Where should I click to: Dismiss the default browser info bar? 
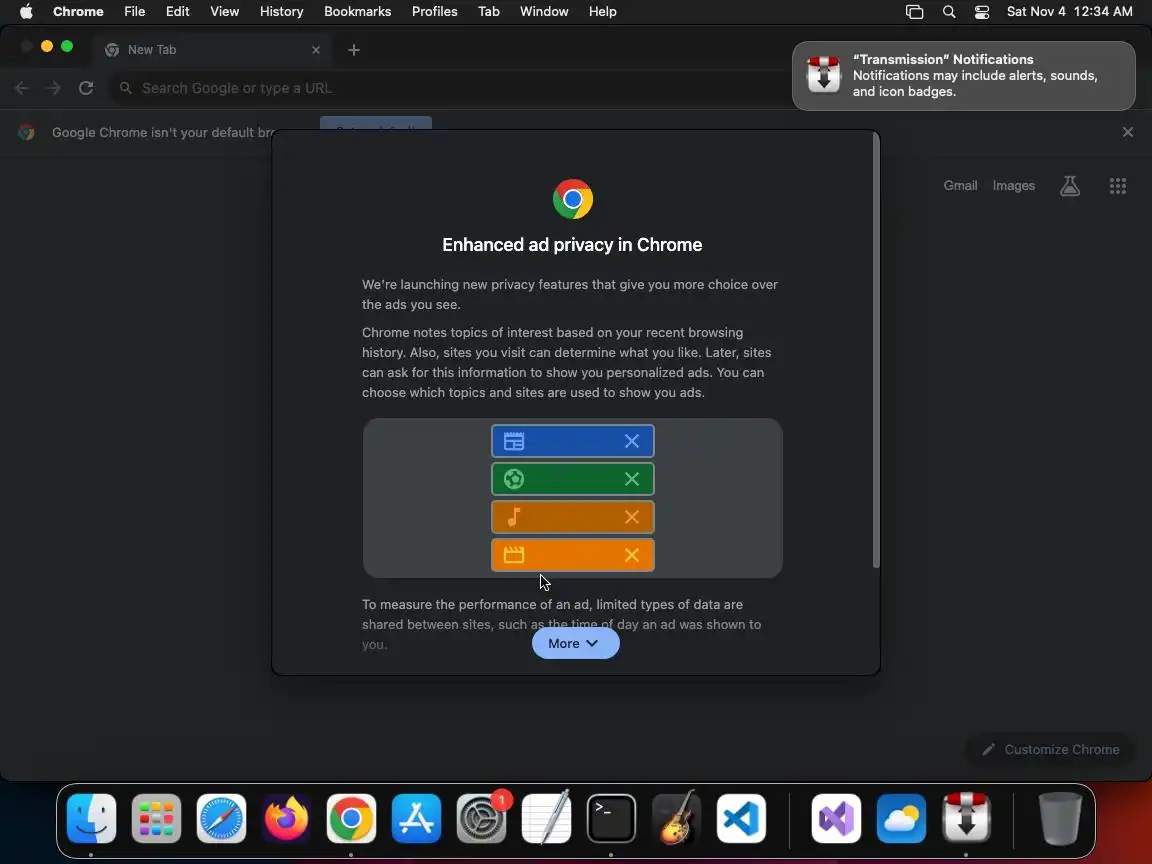click(x=1128, y=132)
